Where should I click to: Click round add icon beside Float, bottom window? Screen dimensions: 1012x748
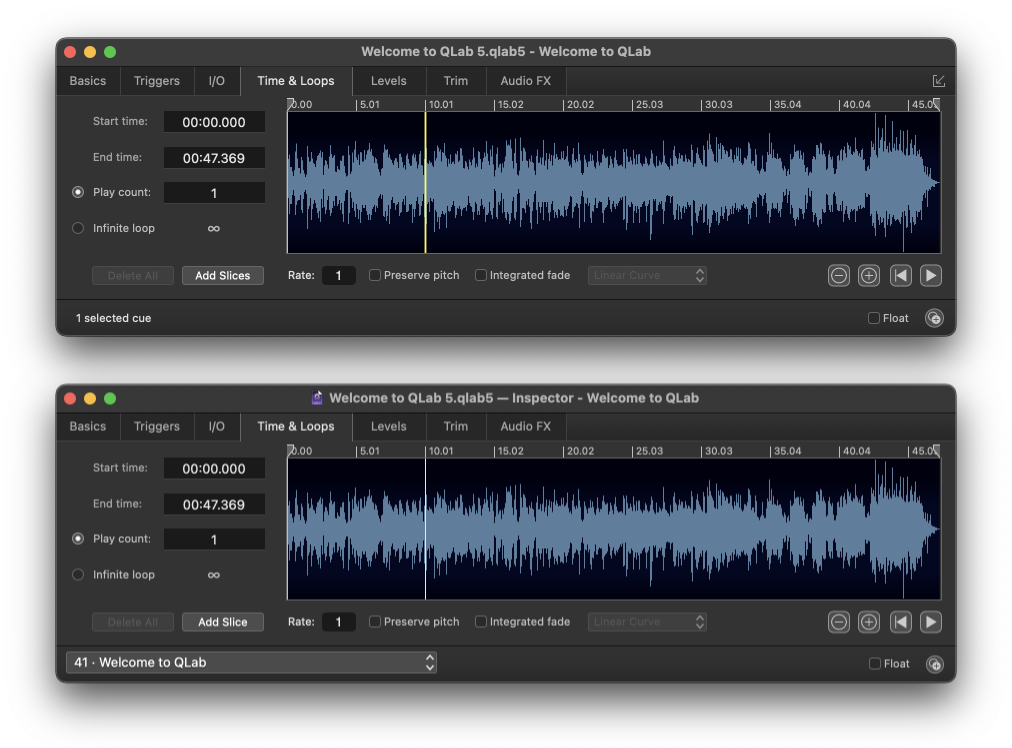[934, 664]
